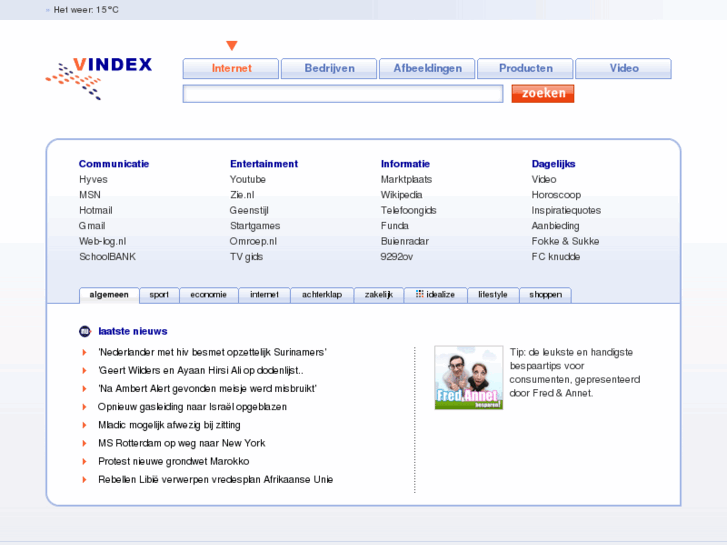Open gasleiding naar Israël headline
Viewport: 727px width, 545px height.
pyautogui.click(x=192, y=407)
